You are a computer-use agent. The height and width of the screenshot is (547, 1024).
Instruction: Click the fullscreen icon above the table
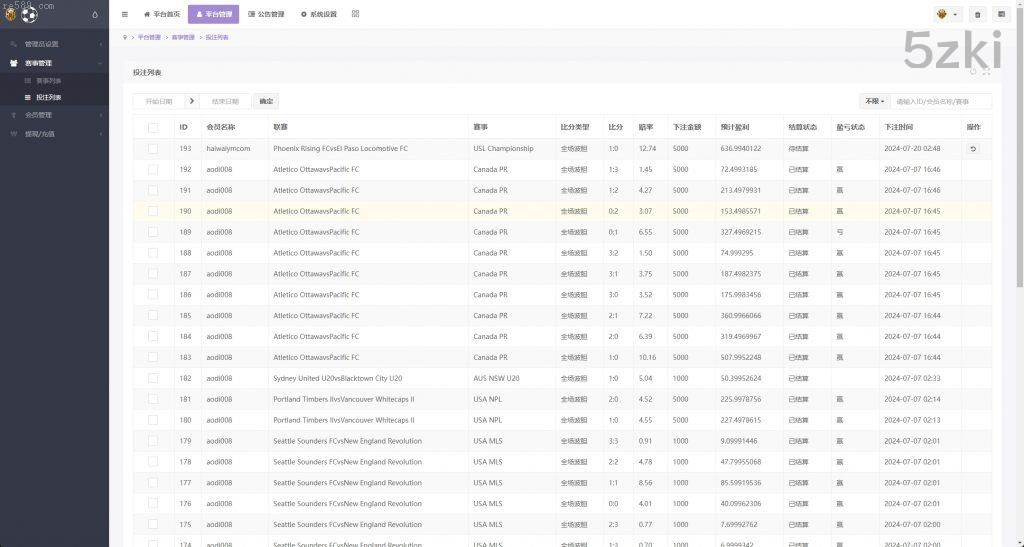point(986,72)
